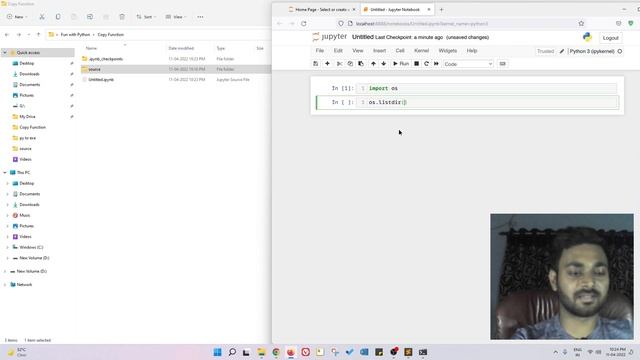Insert a cell below with the plus icon
Screen dimensions: 640x360
pos(327,64)
